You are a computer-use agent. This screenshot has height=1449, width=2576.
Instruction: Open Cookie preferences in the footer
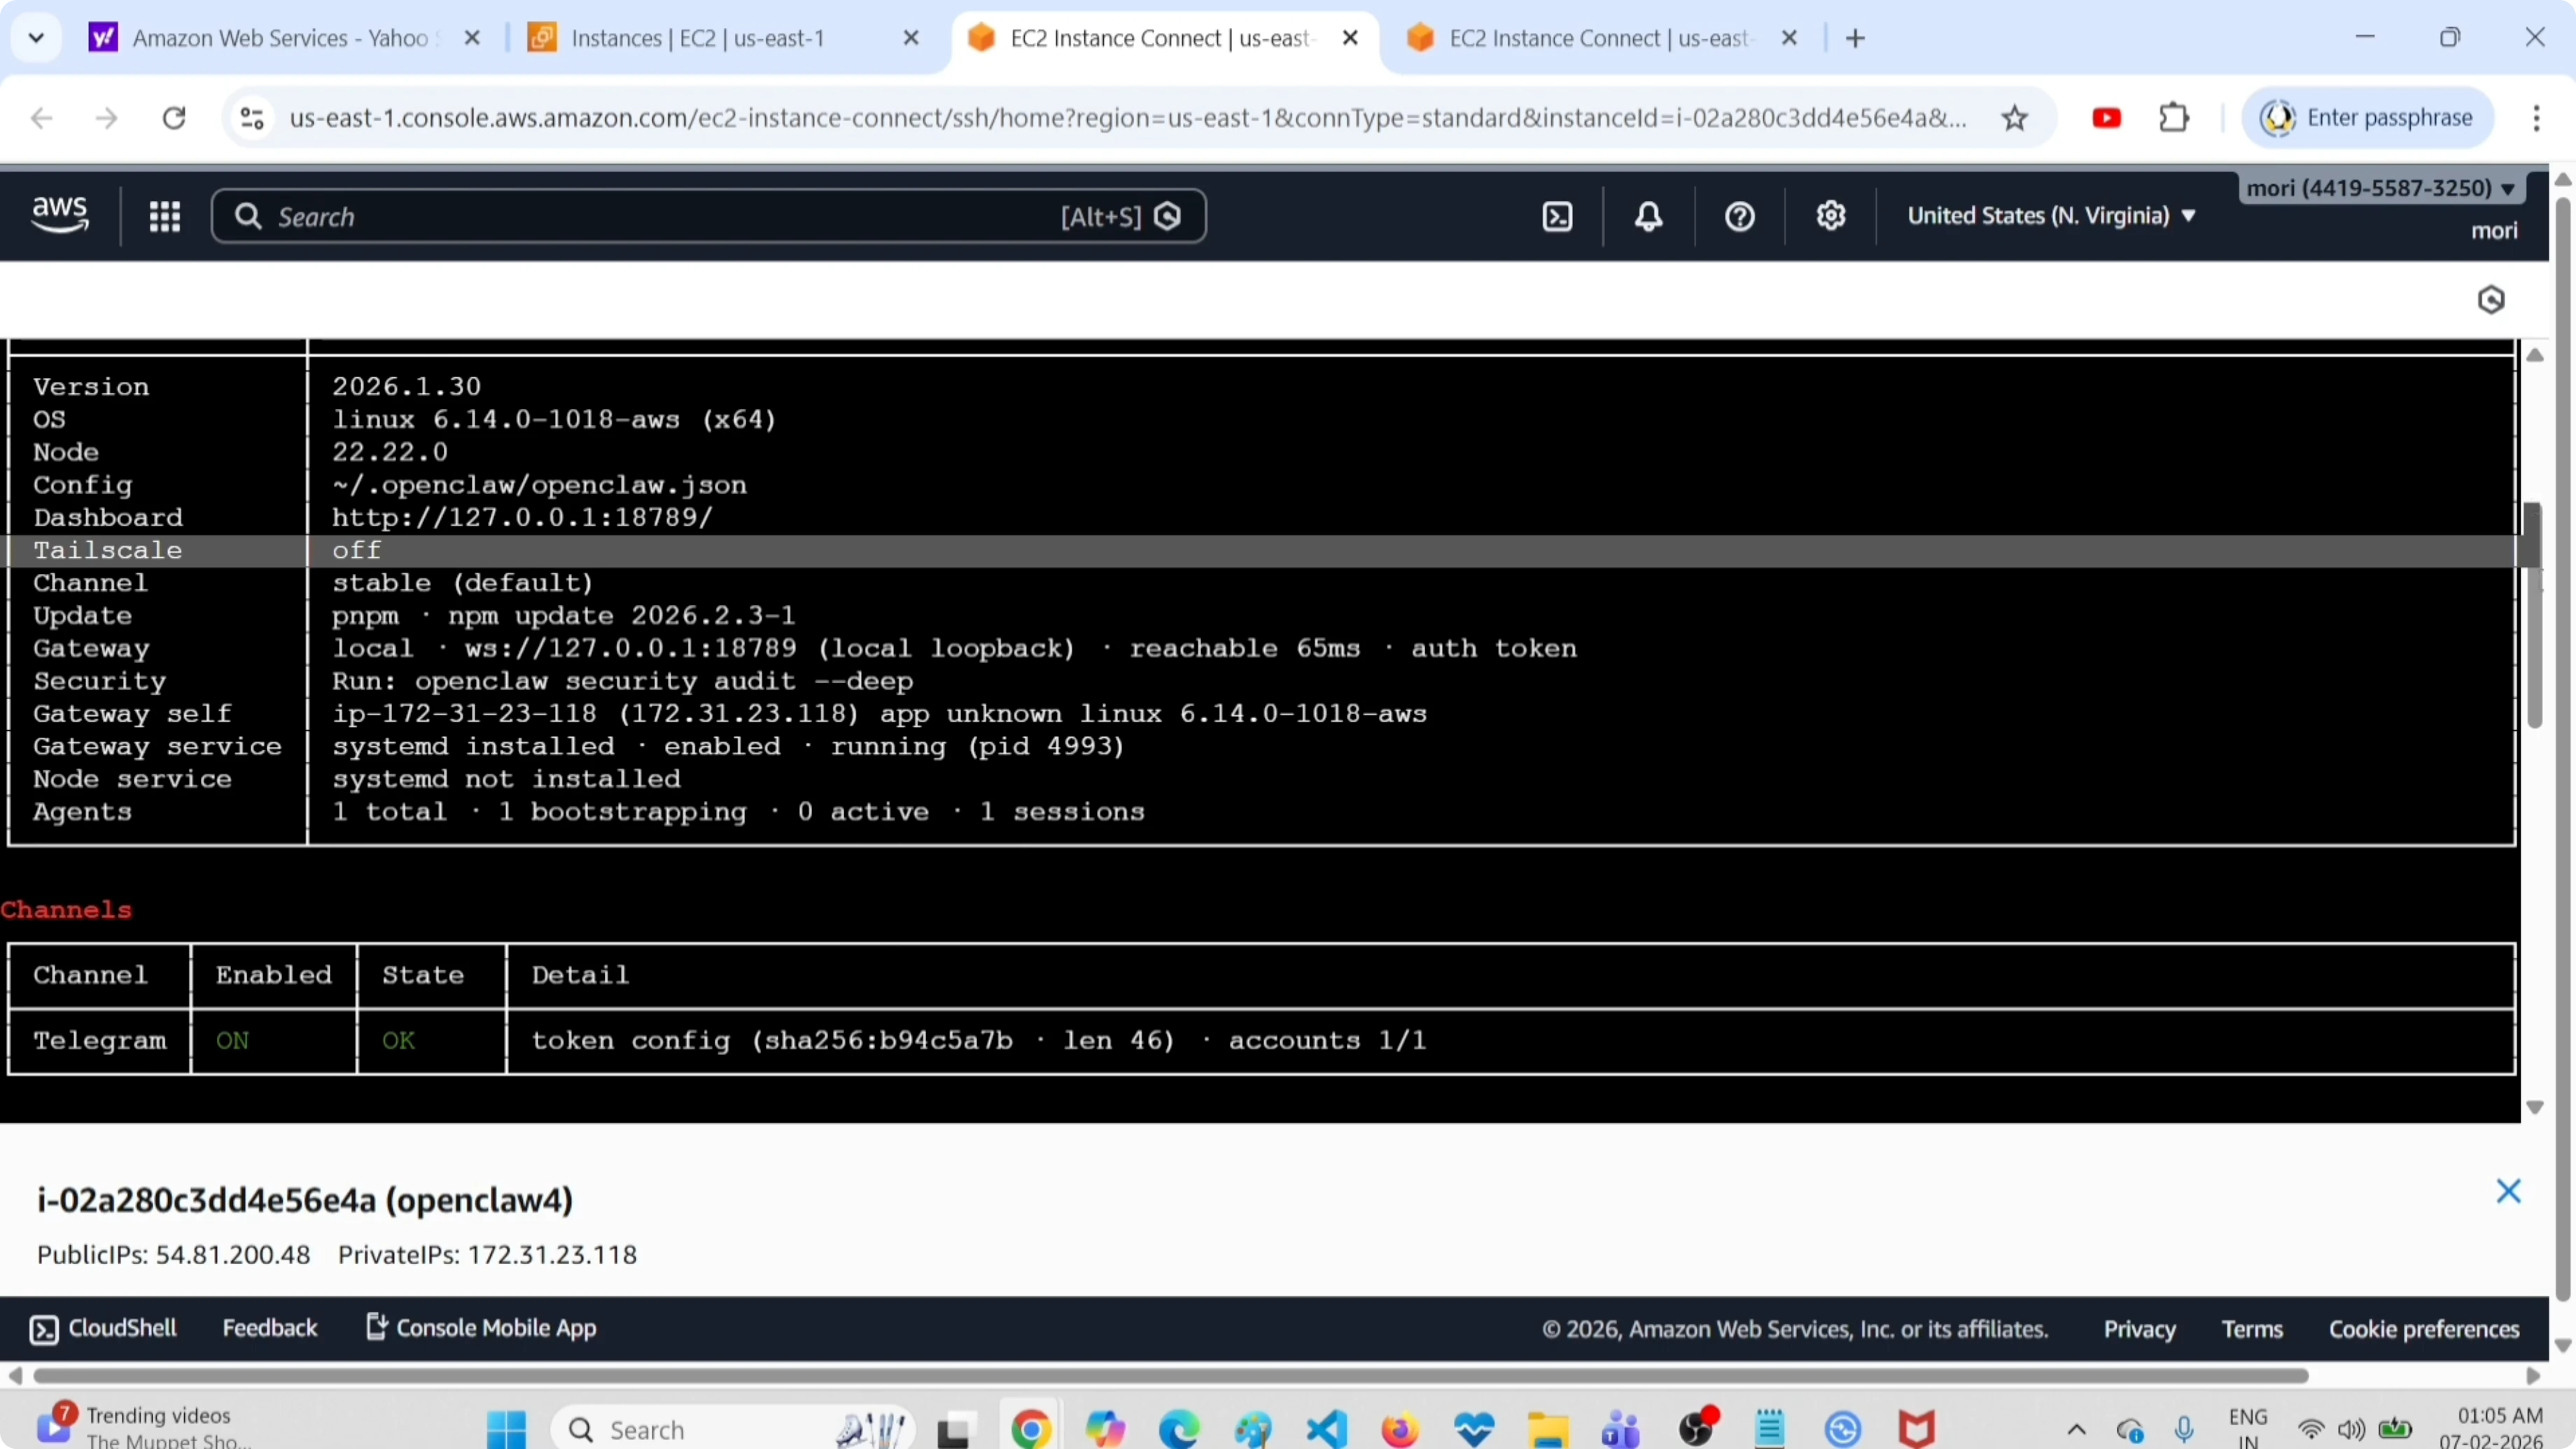click(2424, 1327)
